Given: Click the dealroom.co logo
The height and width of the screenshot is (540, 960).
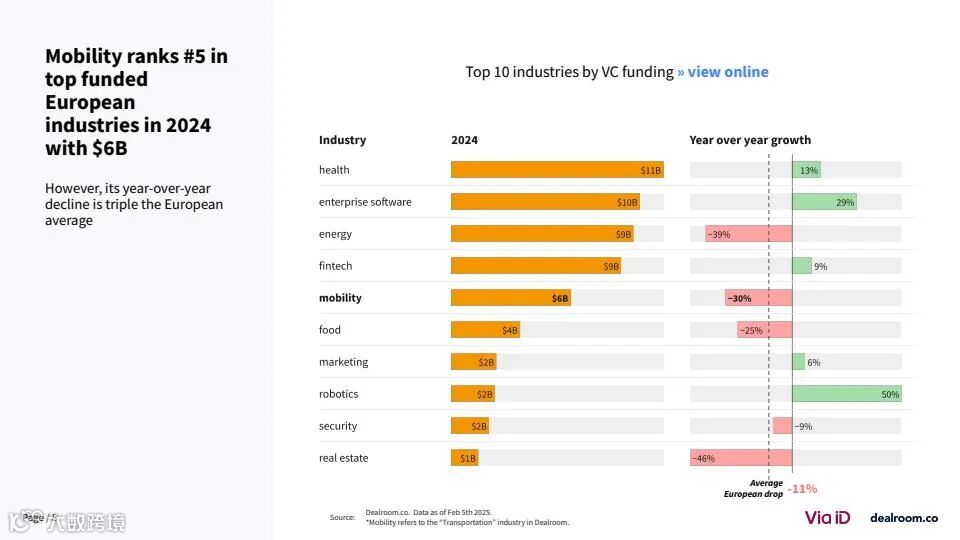Looking at the screenshot, I should tap(903, 518).
